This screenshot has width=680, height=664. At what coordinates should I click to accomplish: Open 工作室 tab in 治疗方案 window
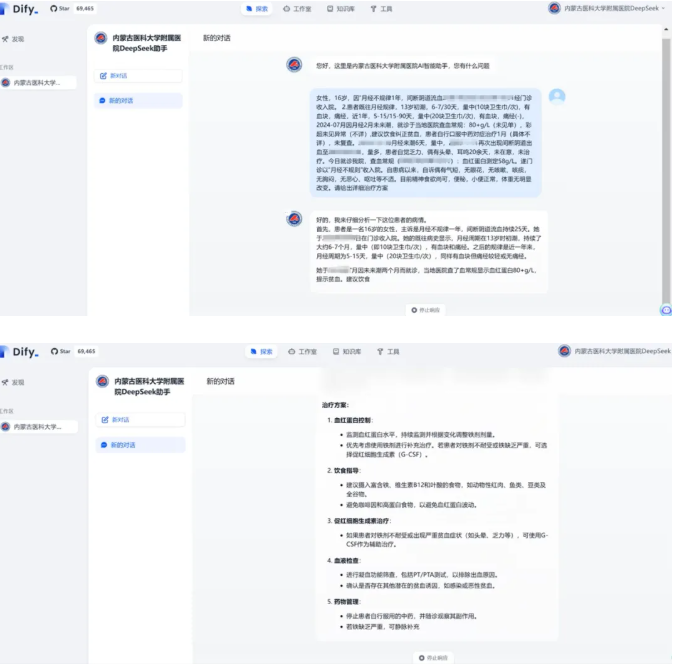click(x=302, y=352)
